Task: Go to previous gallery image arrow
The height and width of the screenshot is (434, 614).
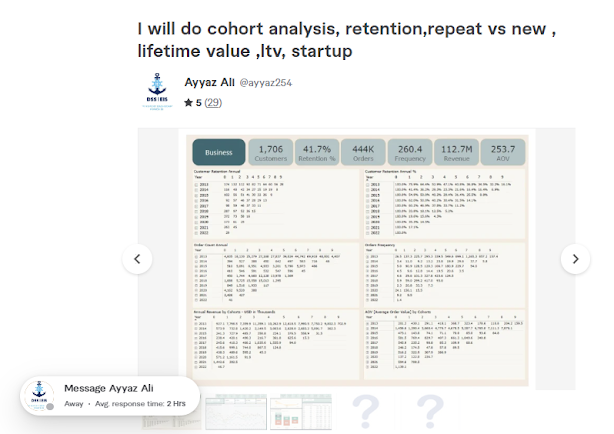Action: (137, 259)
